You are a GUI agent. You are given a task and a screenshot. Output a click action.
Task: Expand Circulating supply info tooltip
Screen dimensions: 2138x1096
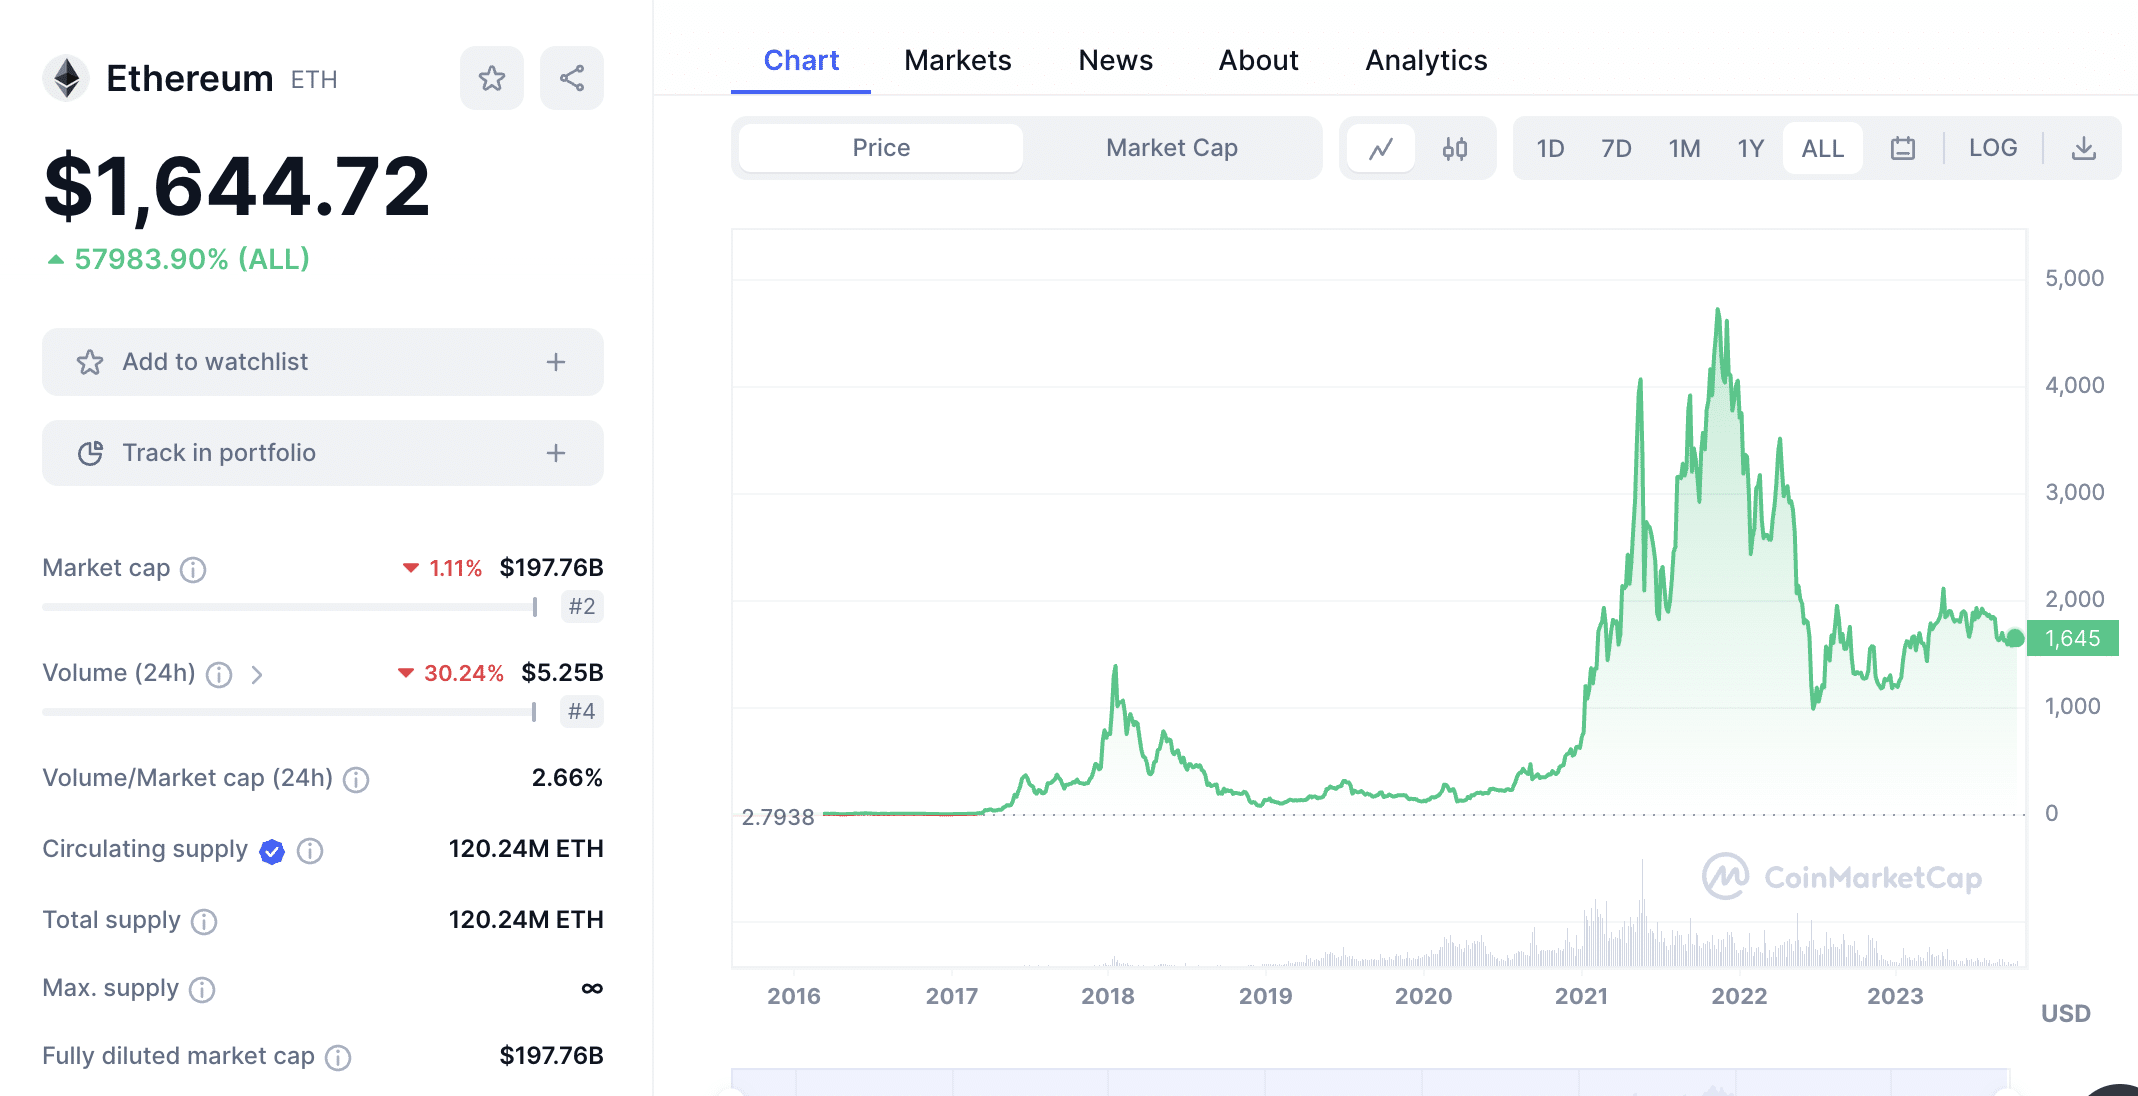312,847
